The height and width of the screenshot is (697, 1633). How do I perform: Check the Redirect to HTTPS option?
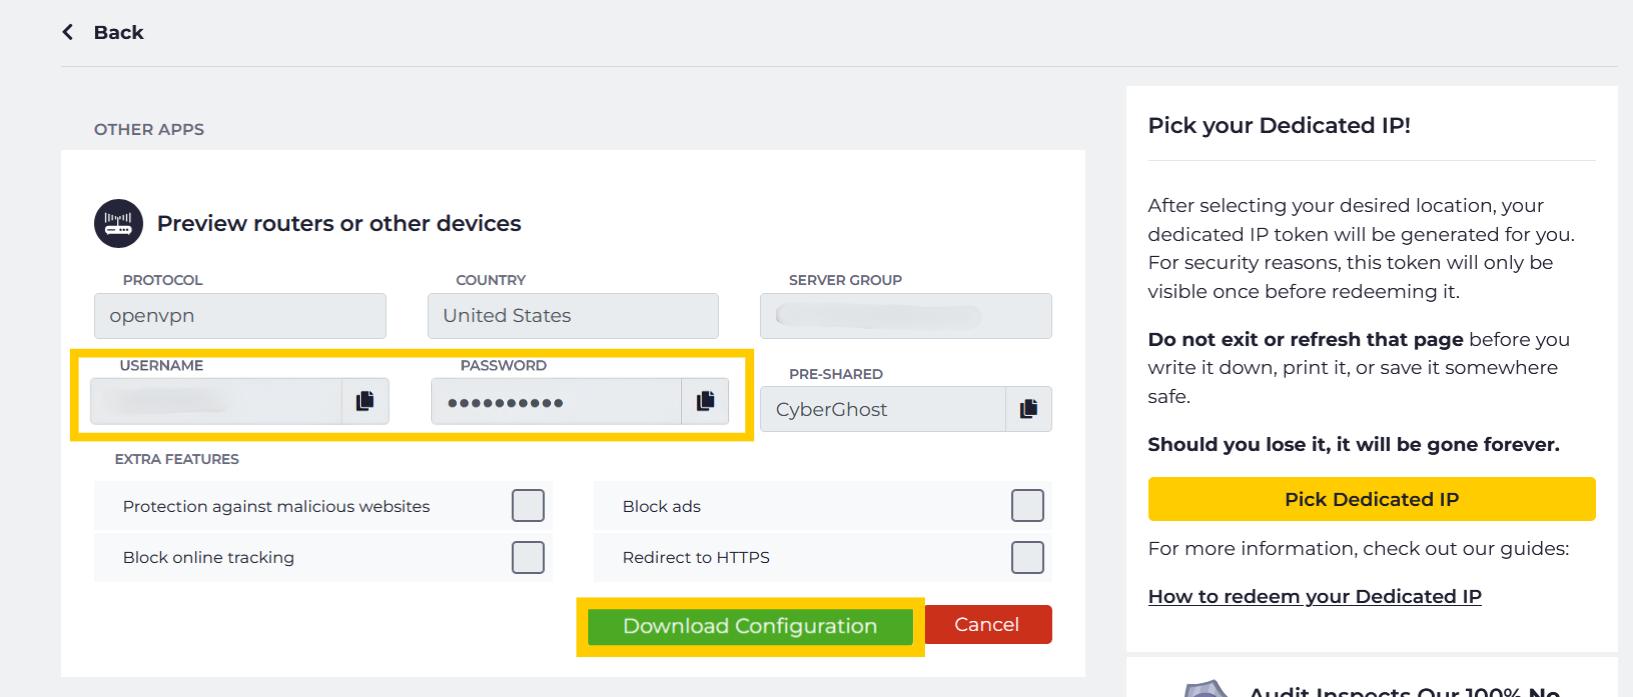tap(1027, 557)
